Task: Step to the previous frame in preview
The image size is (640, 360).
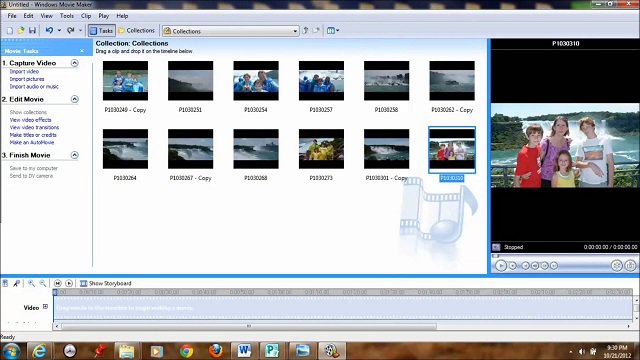Action: pos(535,266)
